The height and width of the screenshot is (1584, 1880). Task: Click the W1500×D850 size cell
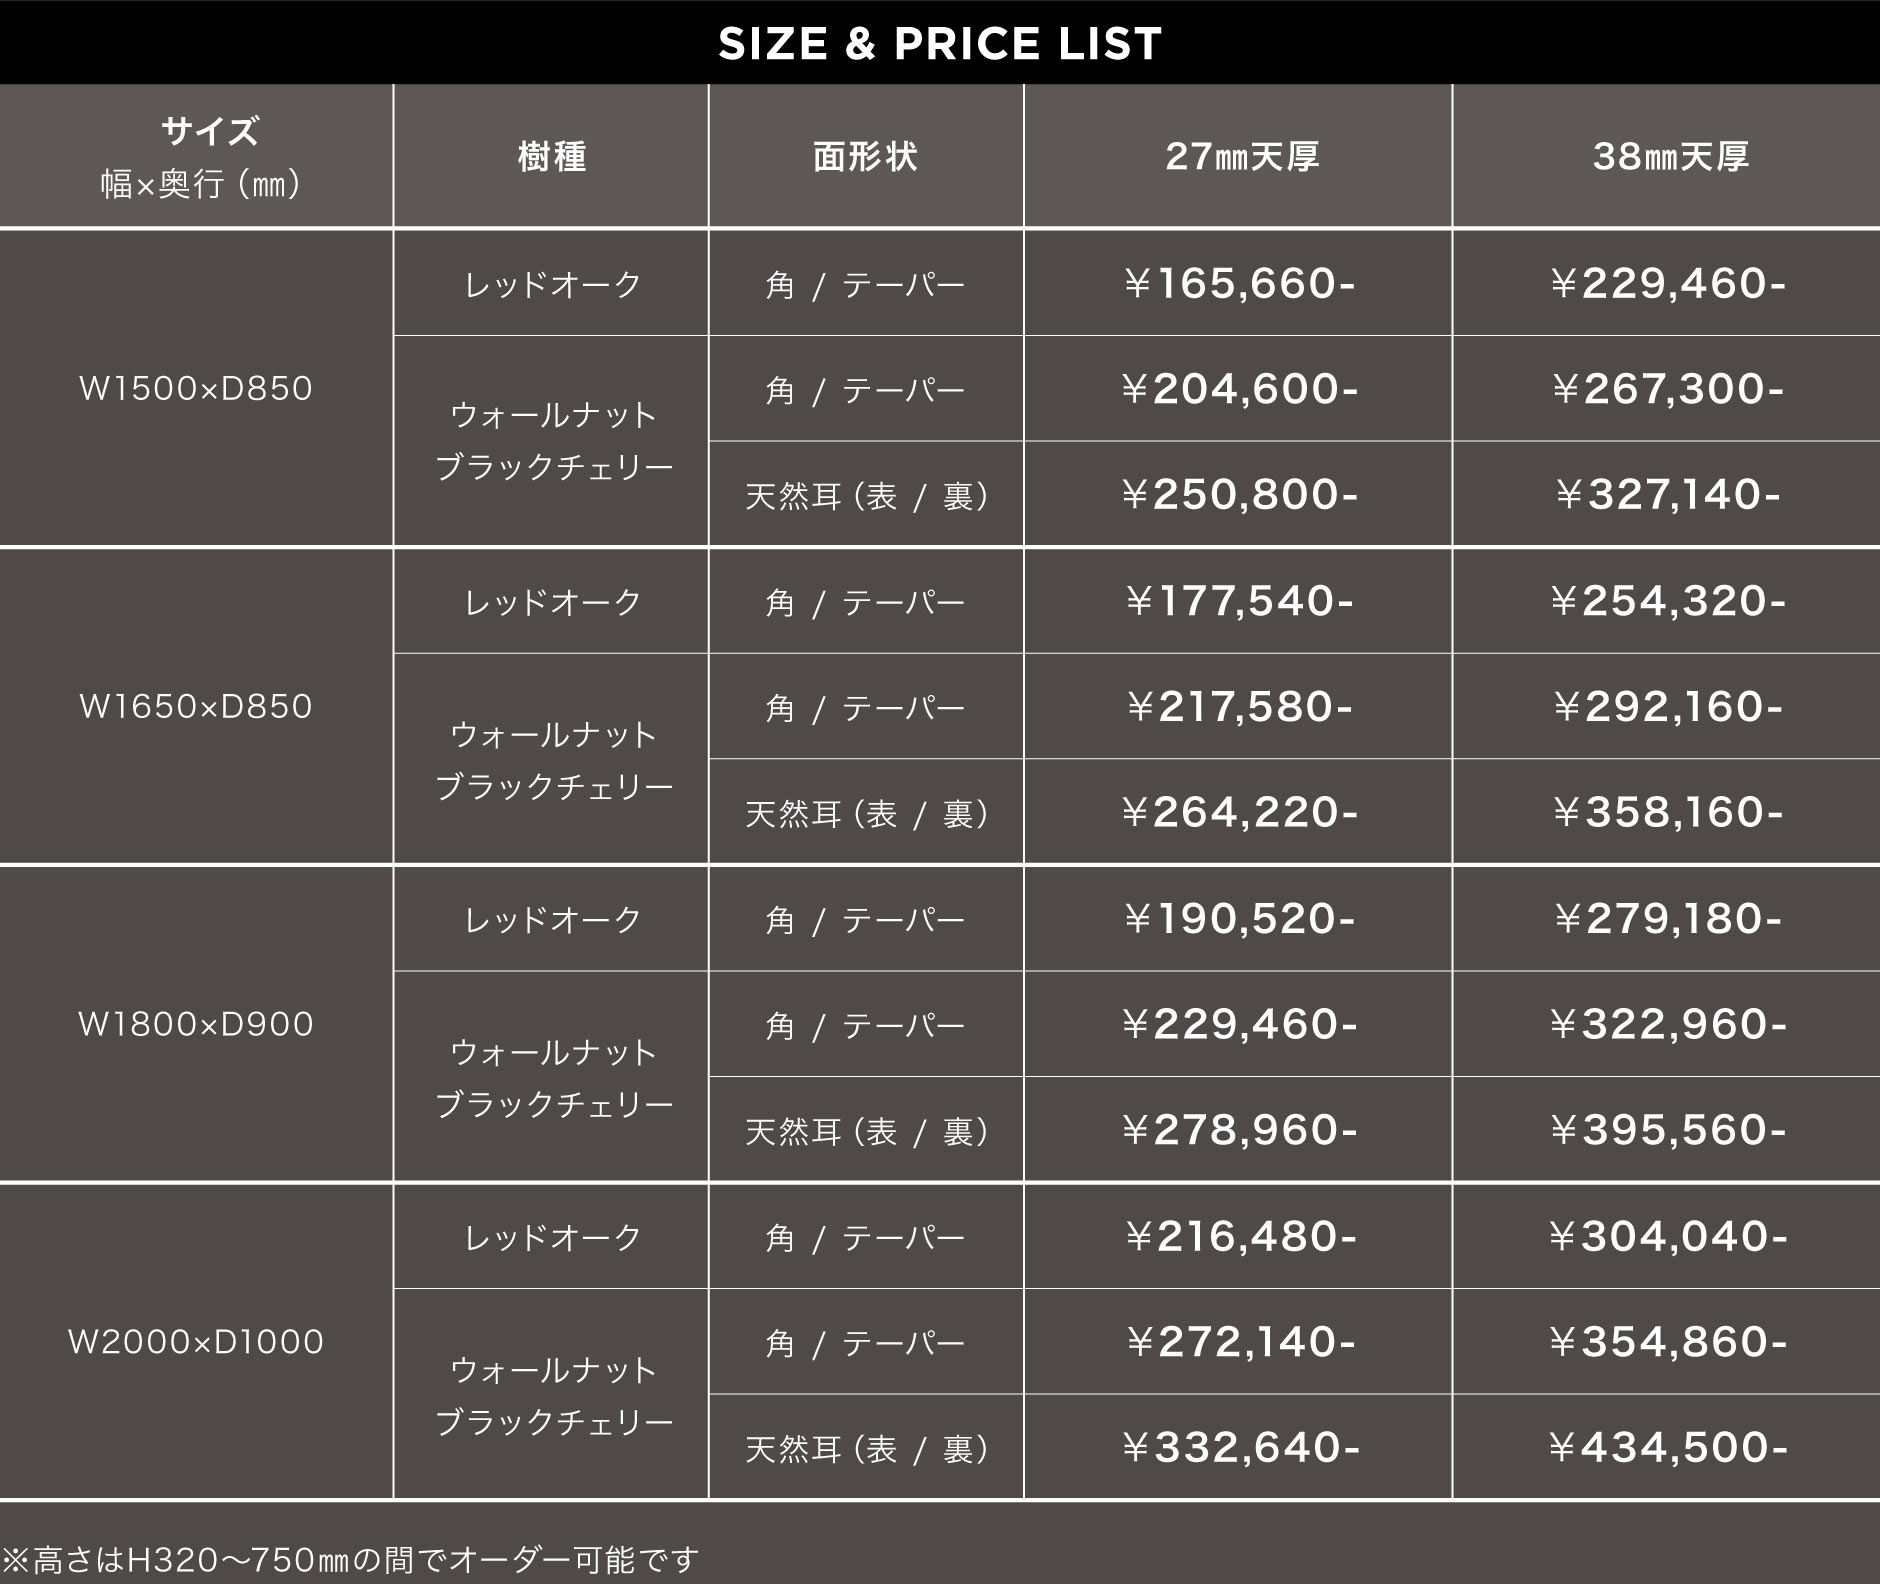pyautogui.click(x=196, y=388)
